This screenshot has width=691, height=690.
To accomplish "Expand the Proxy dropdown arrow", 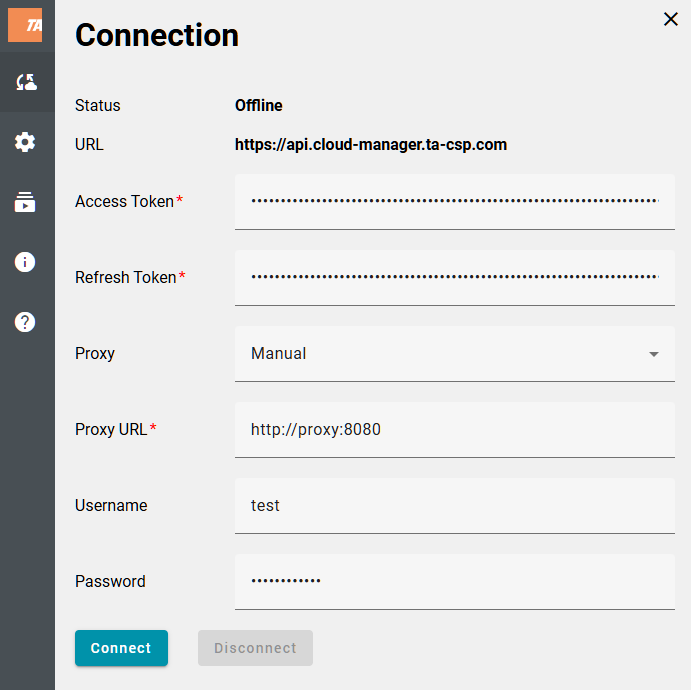I will click(654, 354).
